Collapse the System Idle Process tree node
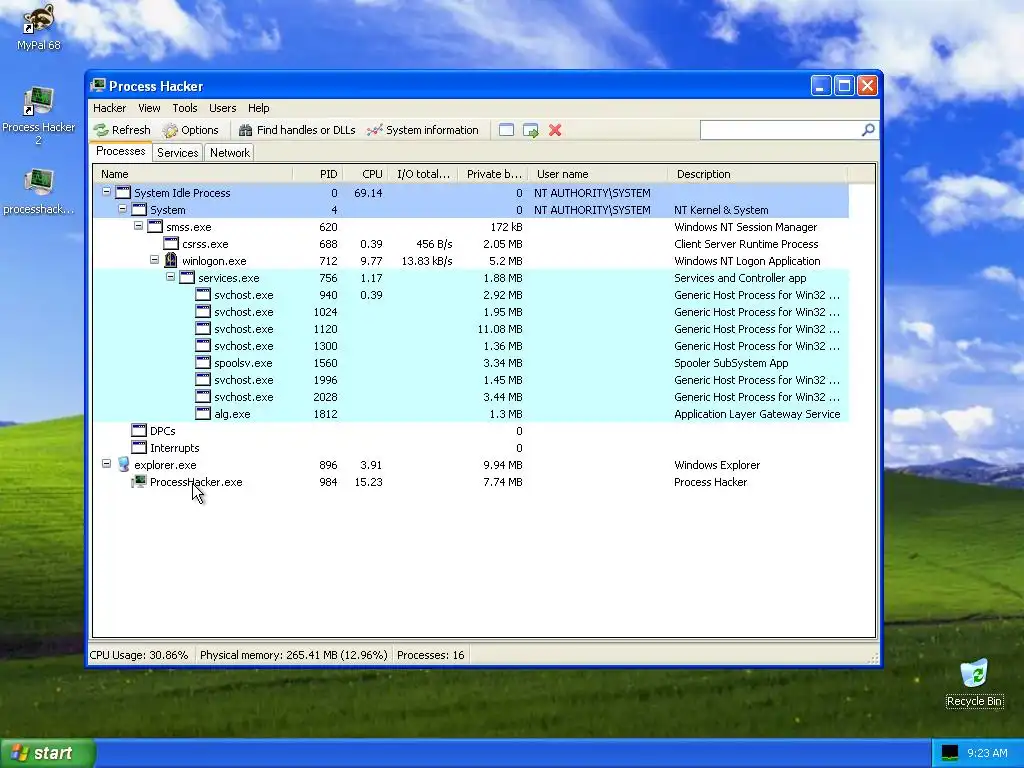The height and width of the screenshot is (768, 1024). 106,192
